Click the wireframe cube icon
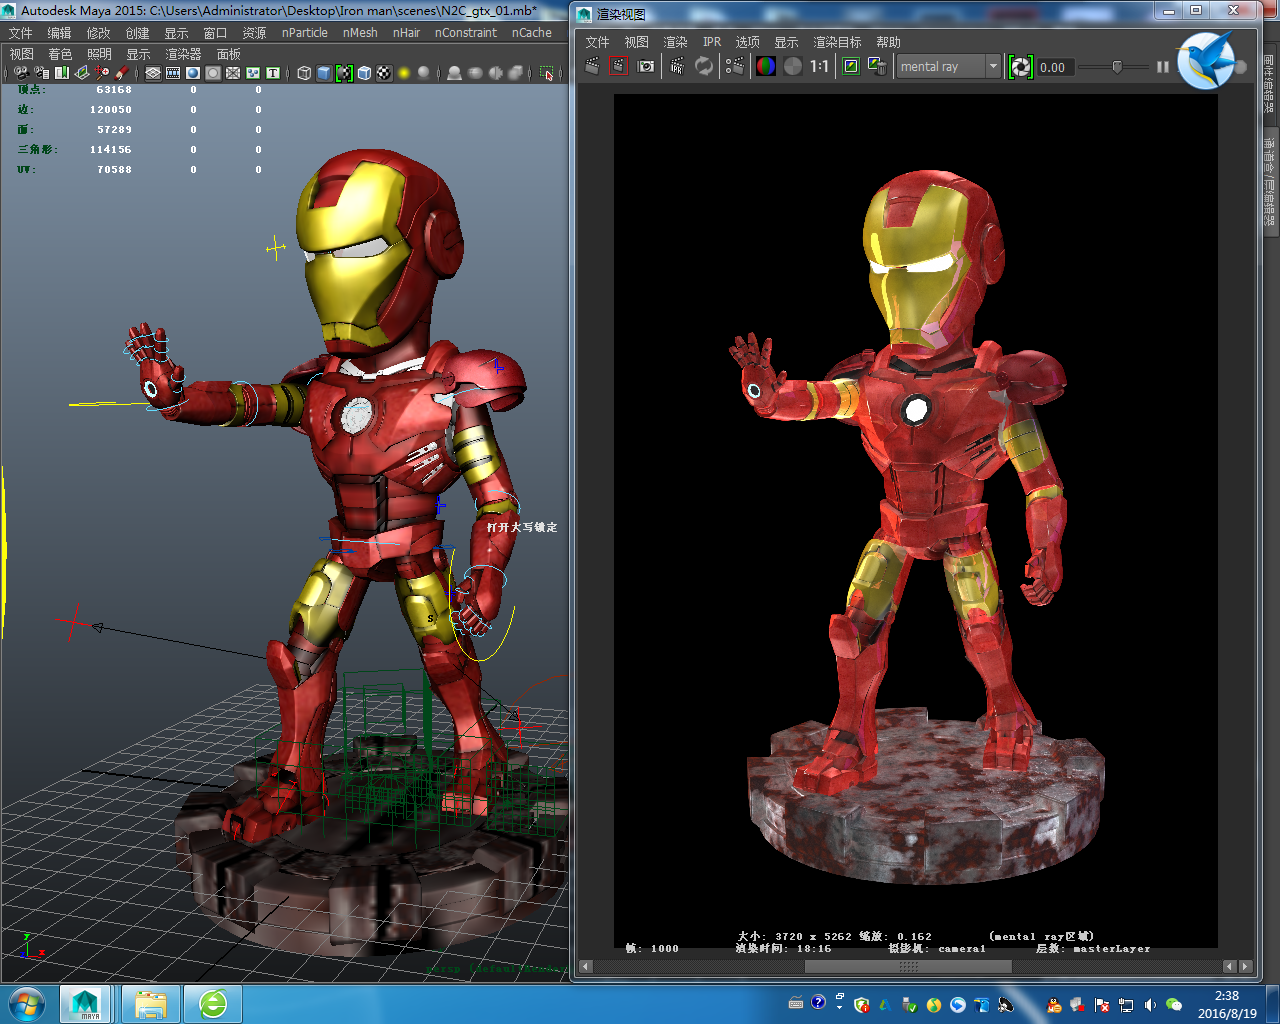Viewport: 1280px width, 1024px height. [304, 73]
